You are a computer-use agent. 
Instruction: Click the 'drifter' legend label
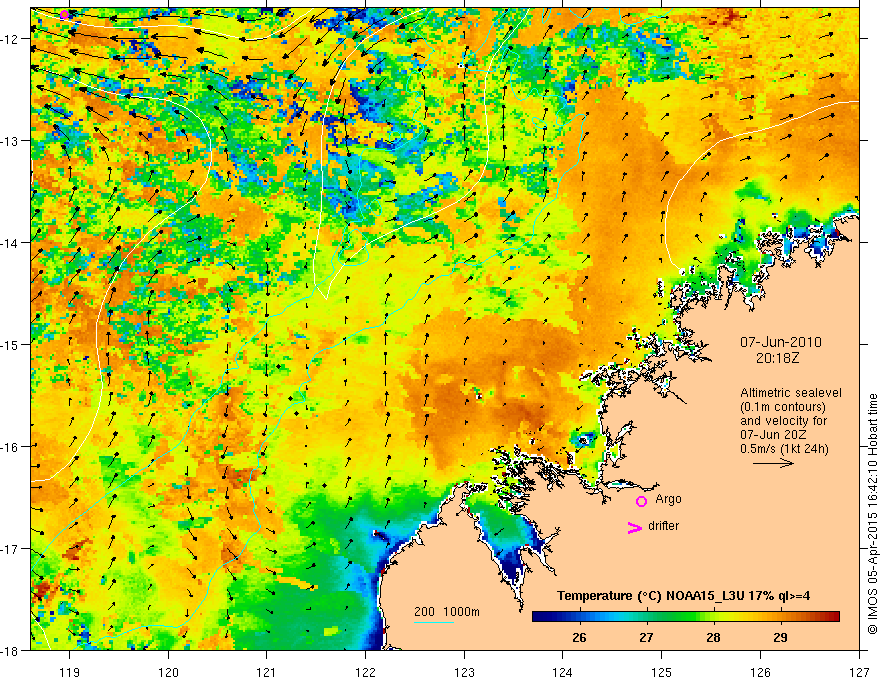point(663,526)
